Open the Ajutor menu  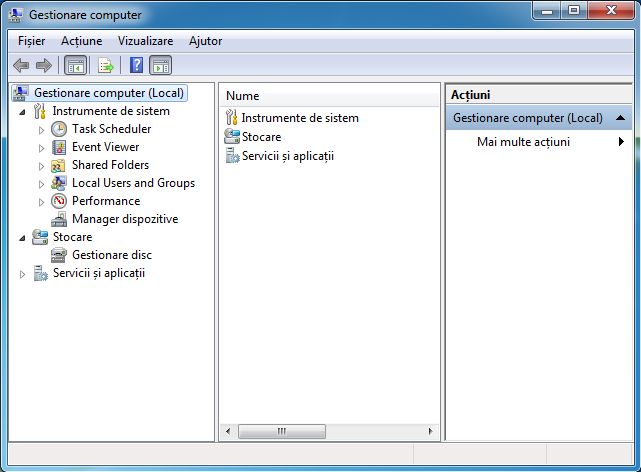click(x=205, y=41)
